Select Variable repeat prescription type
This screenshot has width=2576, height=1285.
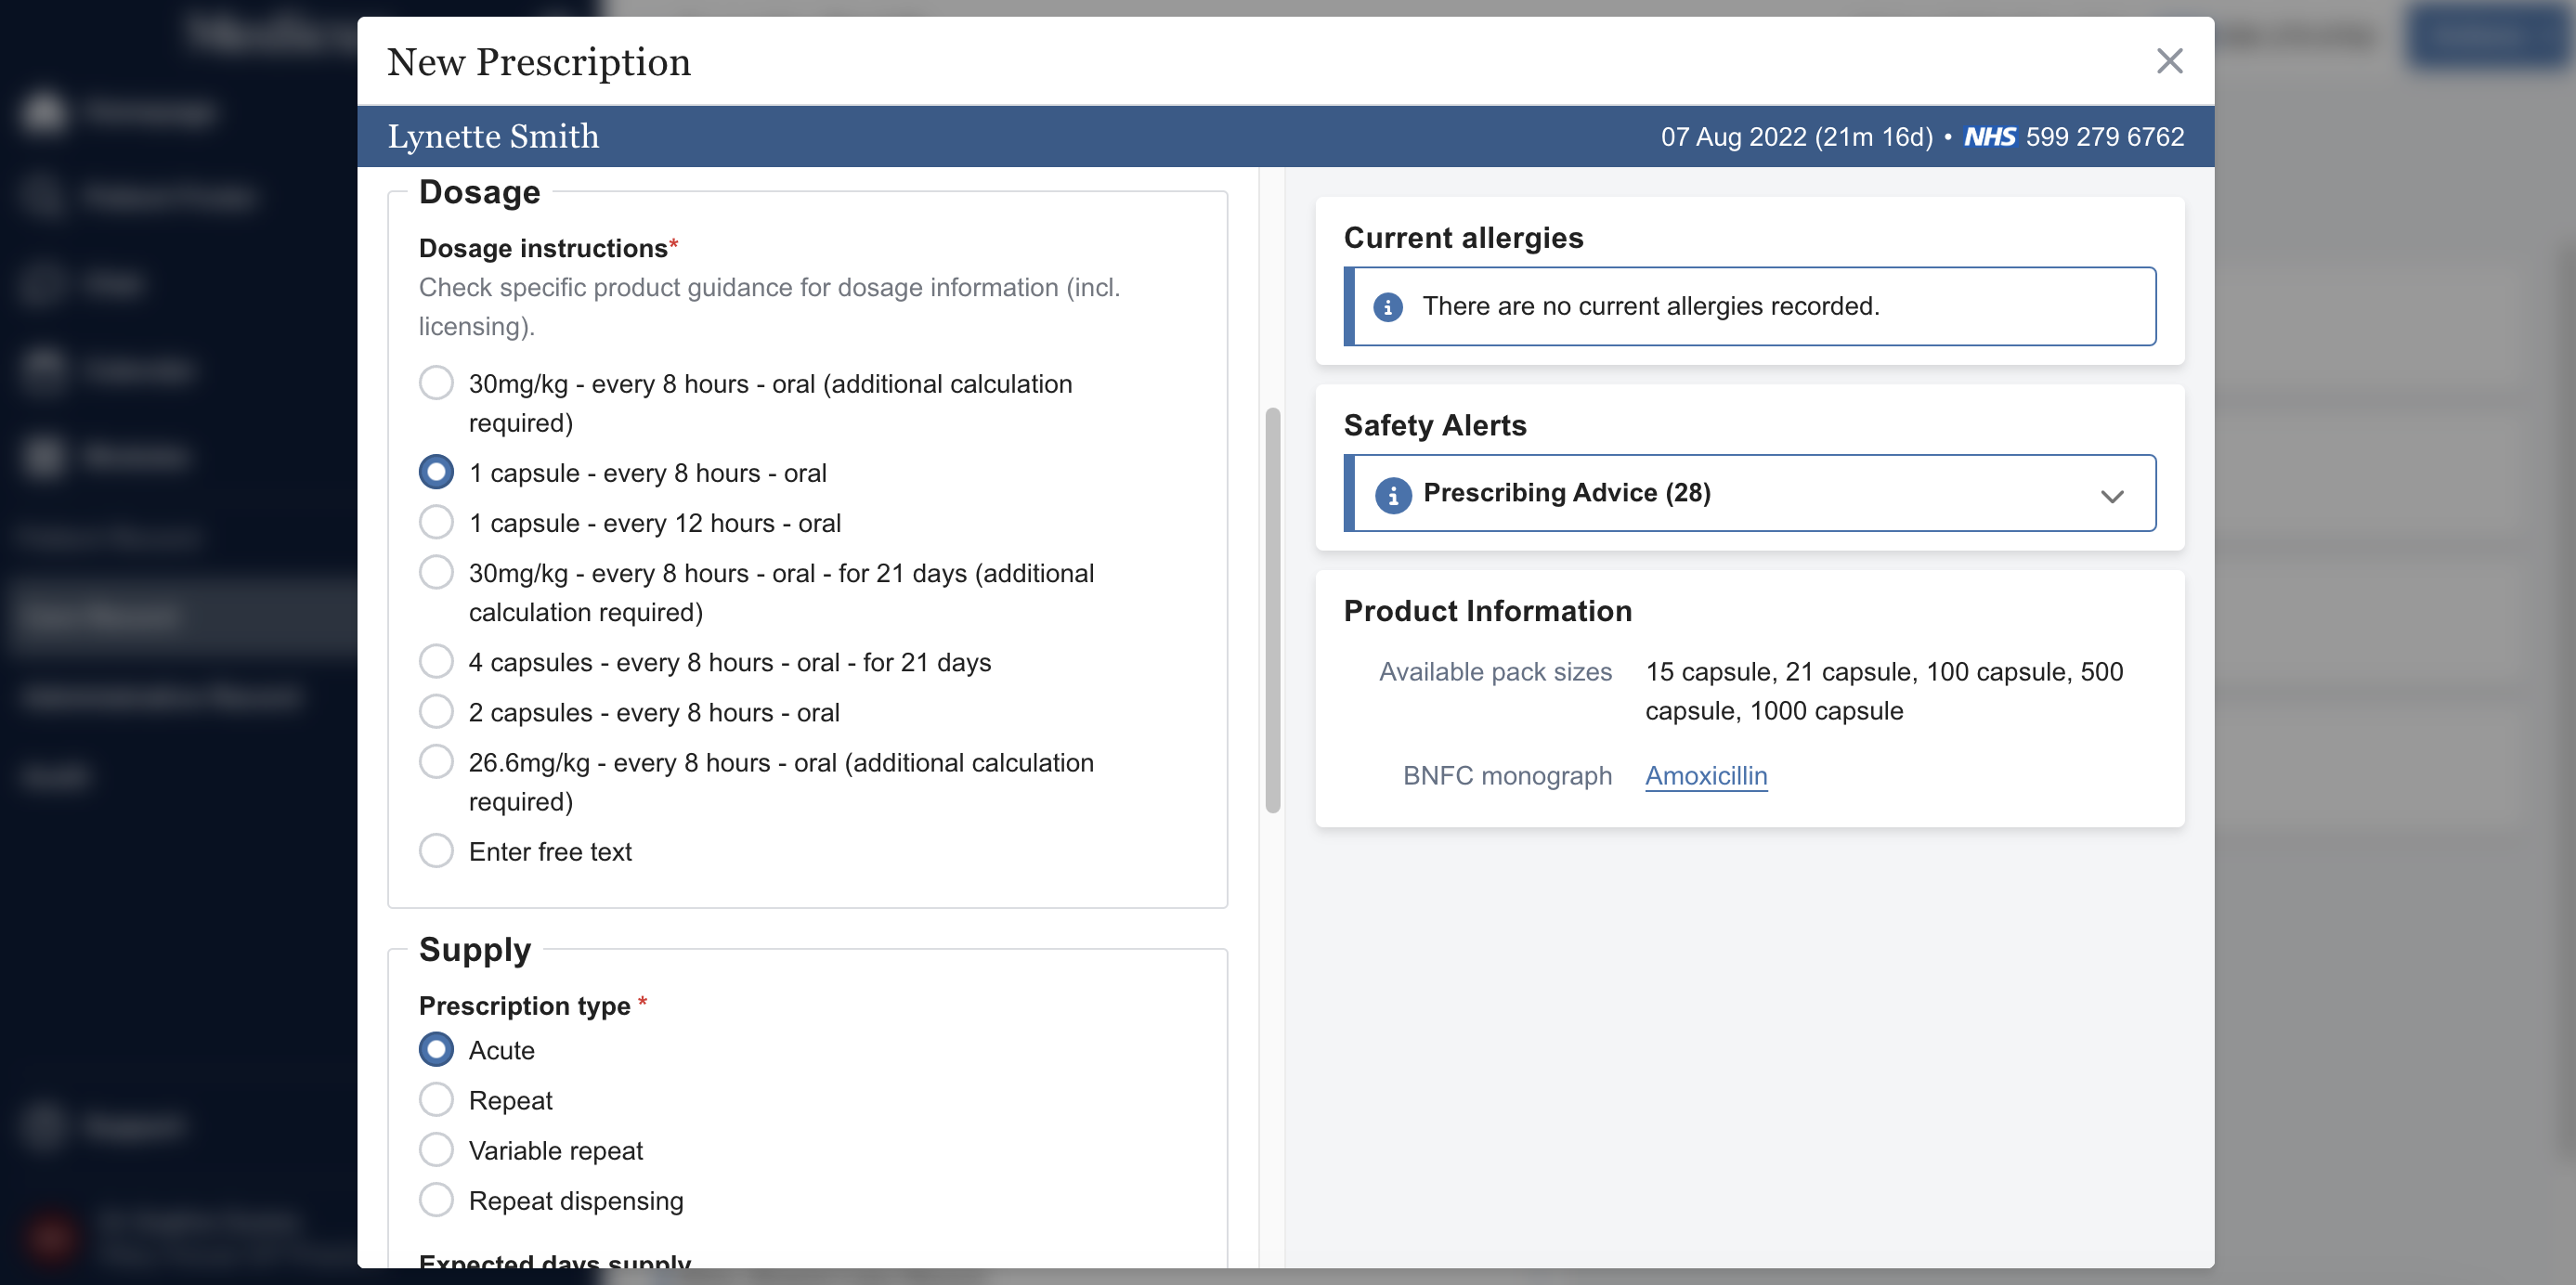[436, 1149]
